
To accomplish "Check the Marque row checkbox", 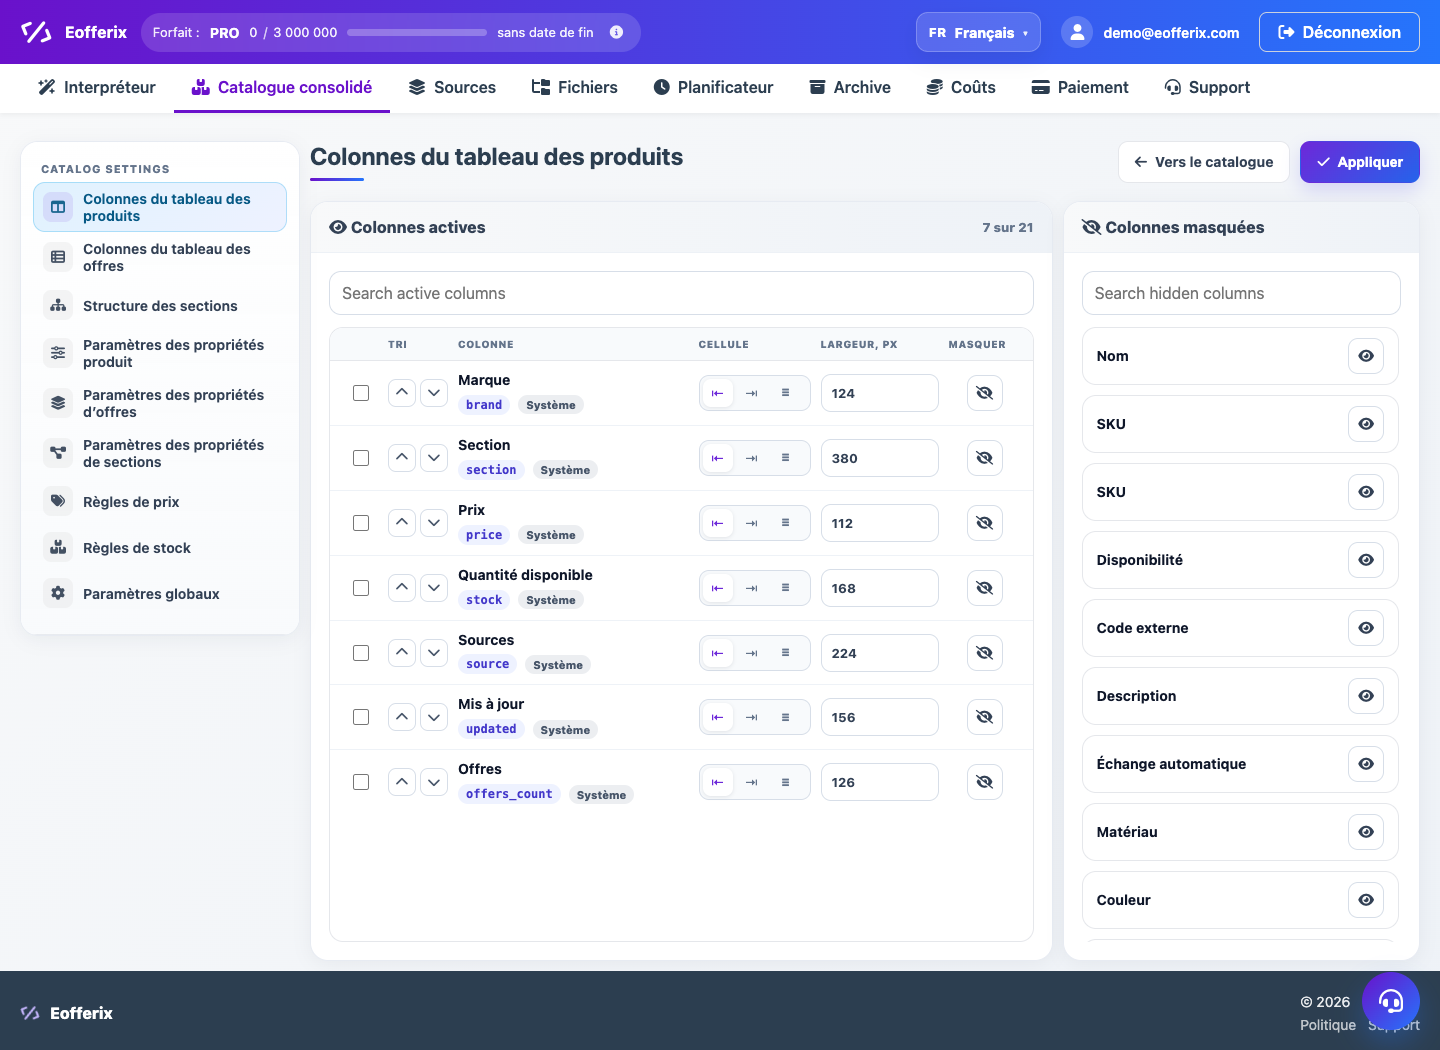I will (x=361, y=393).
